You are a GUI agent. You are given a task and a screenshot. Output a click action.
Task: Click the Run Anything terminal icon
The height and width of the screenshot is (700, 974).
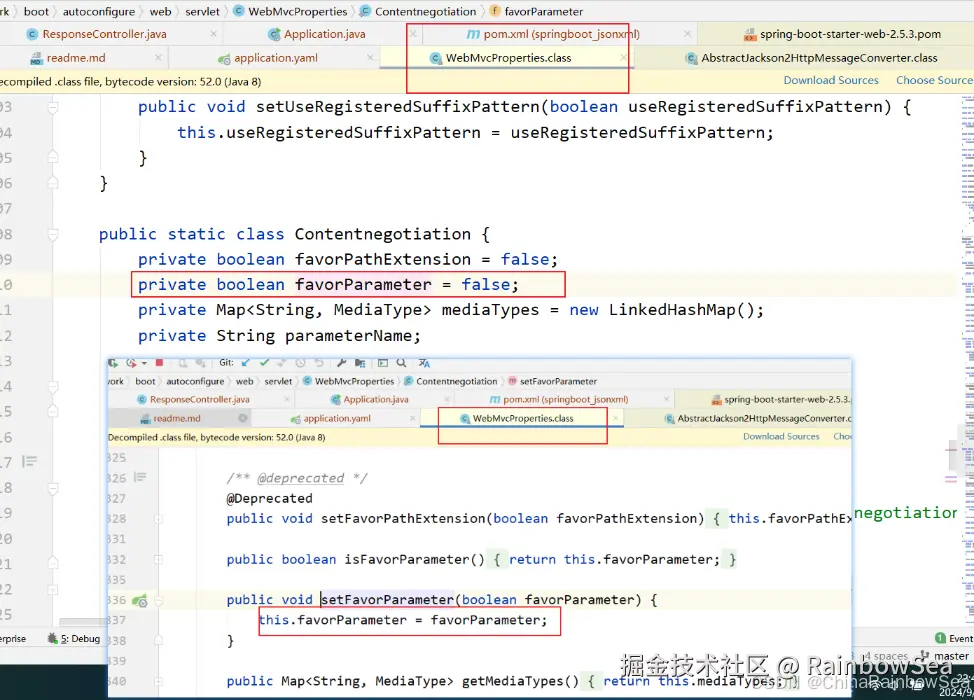[x=383, y=363]
